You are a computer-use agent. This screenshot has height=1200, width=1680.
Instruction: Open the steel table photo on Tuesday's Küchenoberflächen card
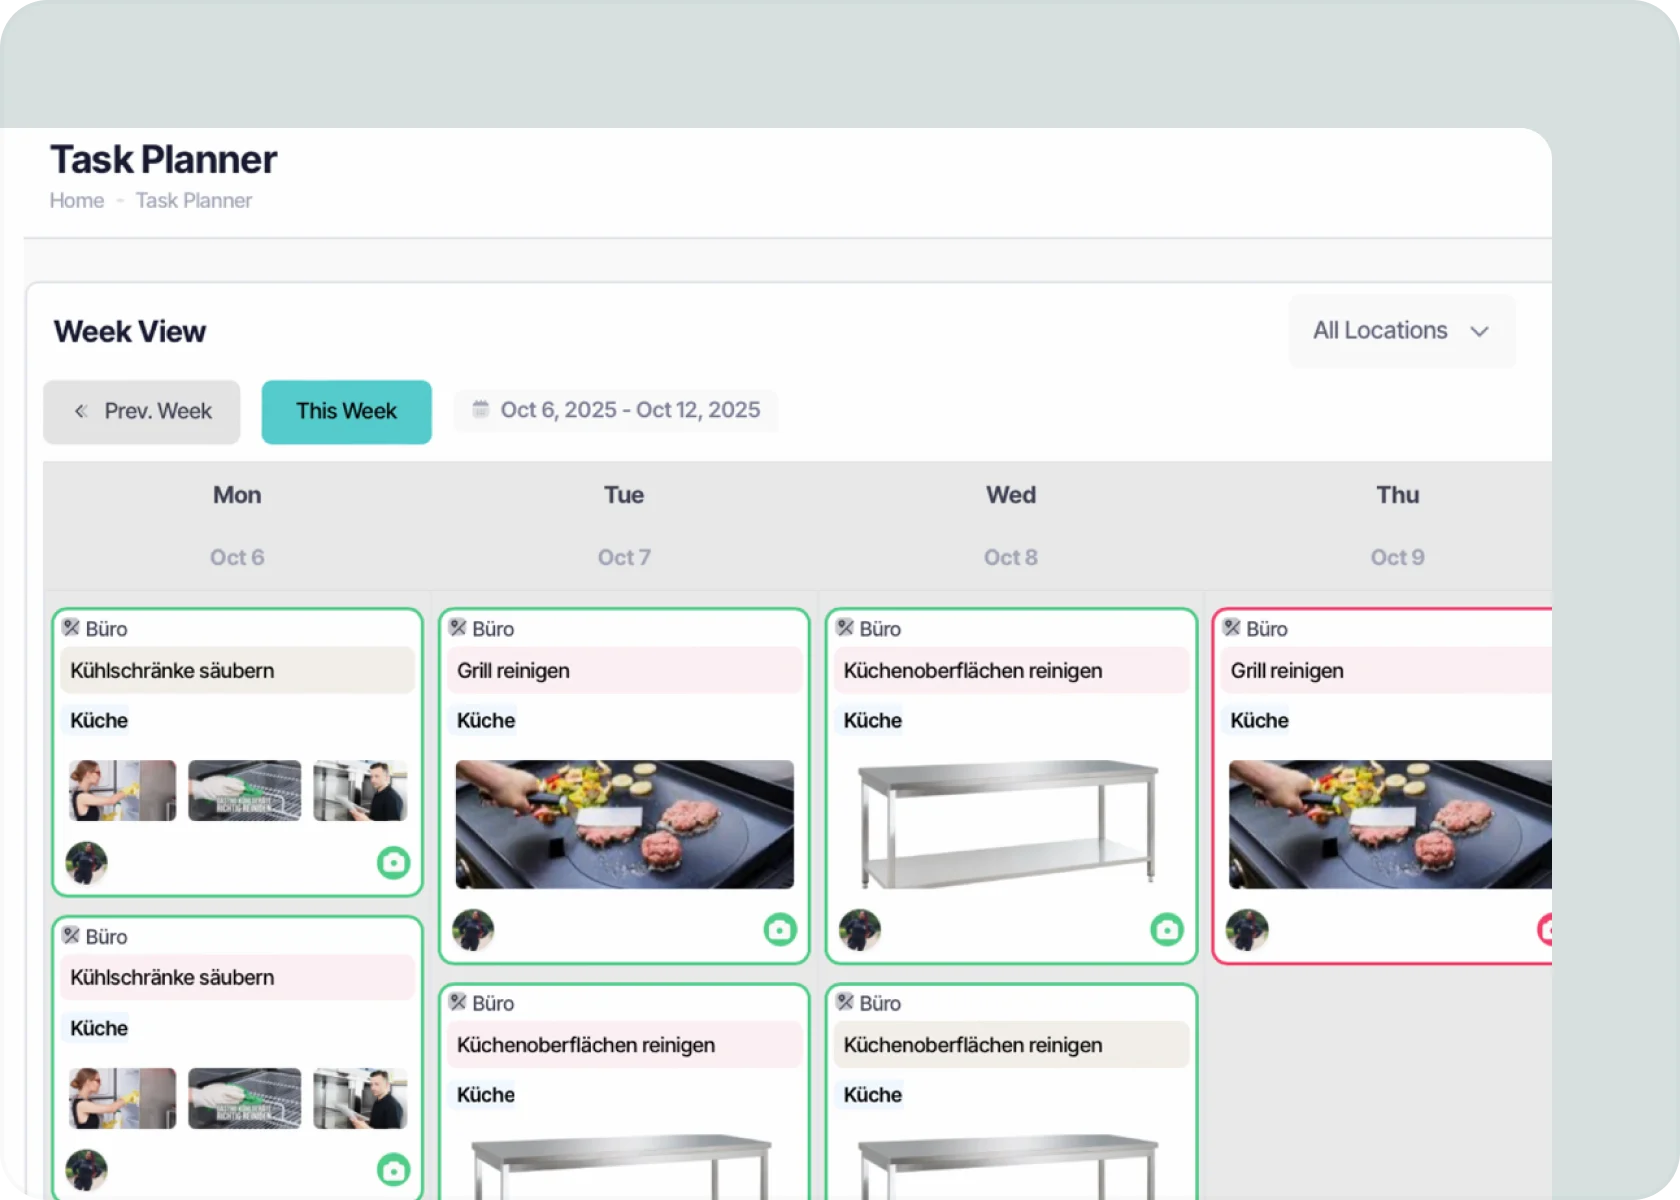pyautogui.click(x=623, y=1166)
